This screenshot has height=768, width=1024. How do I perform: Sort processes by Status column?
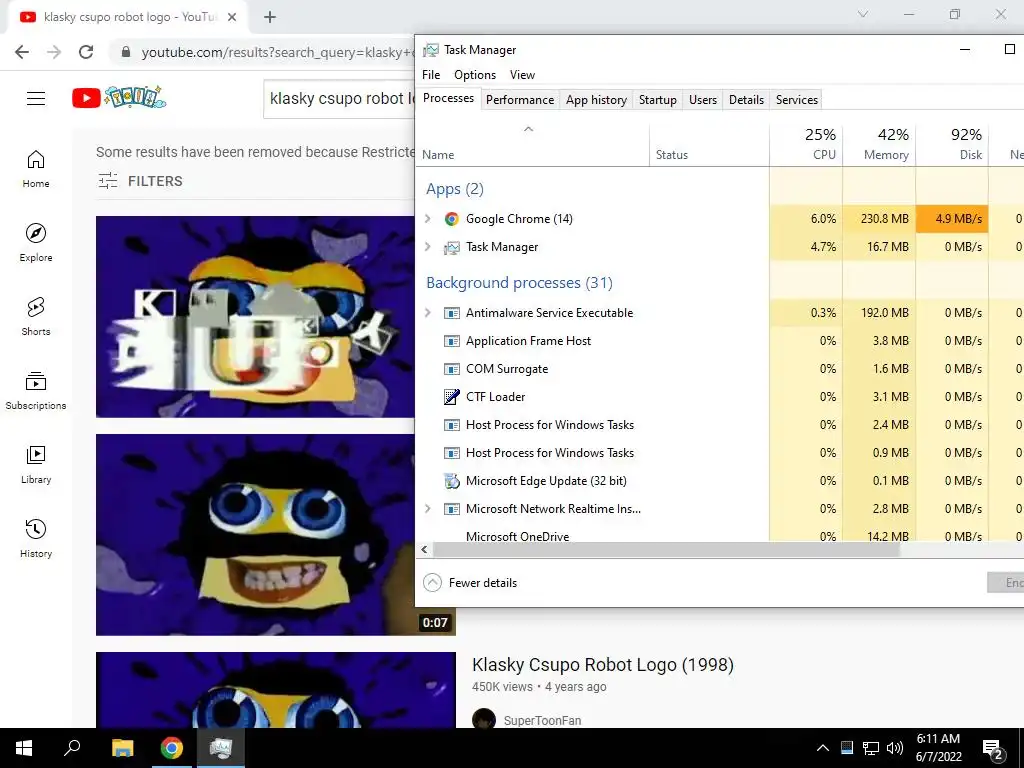point(710,144)
